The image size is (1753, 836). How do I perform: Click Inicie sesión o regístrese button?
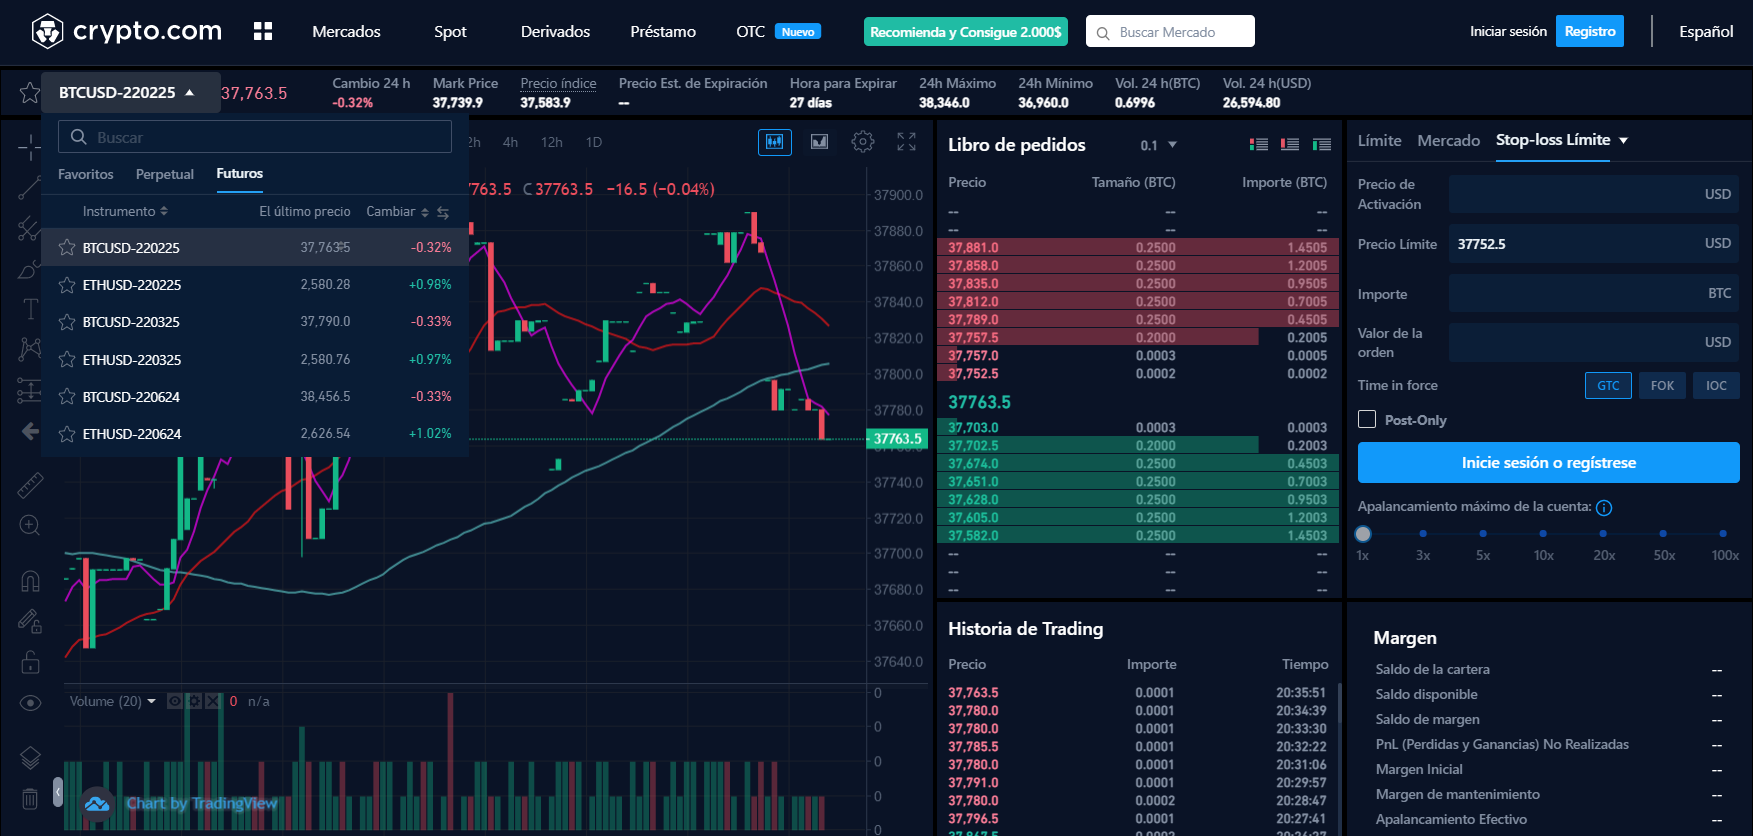1548,463
